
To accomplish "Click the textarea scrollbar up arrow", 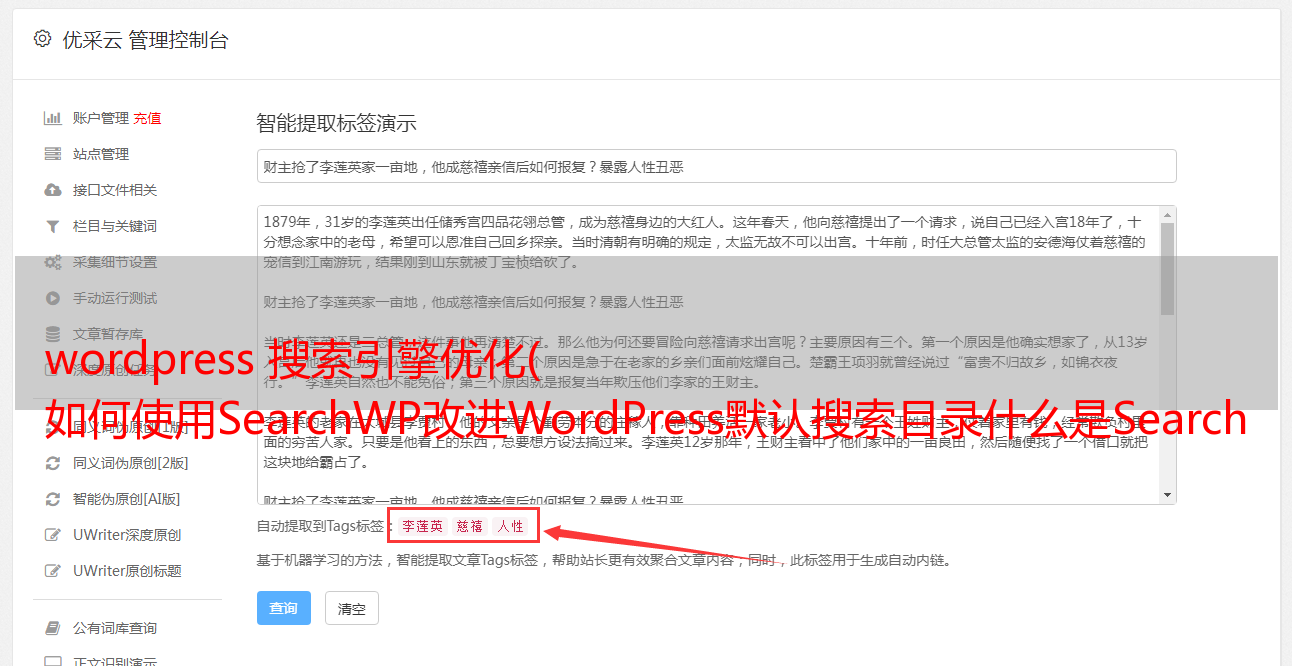I will pos(1167,215).
